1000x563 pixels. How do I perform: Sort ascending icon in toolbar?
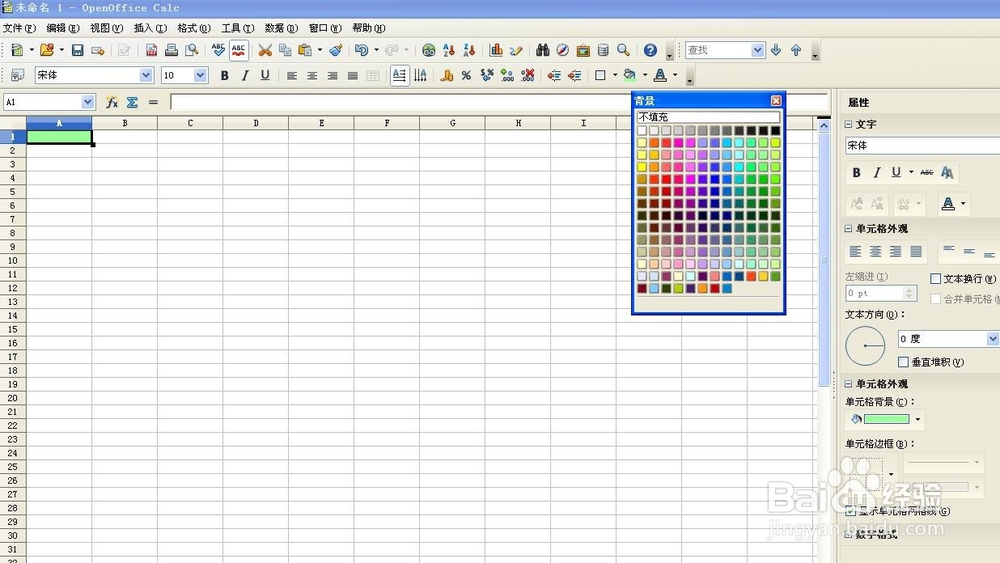449,50
